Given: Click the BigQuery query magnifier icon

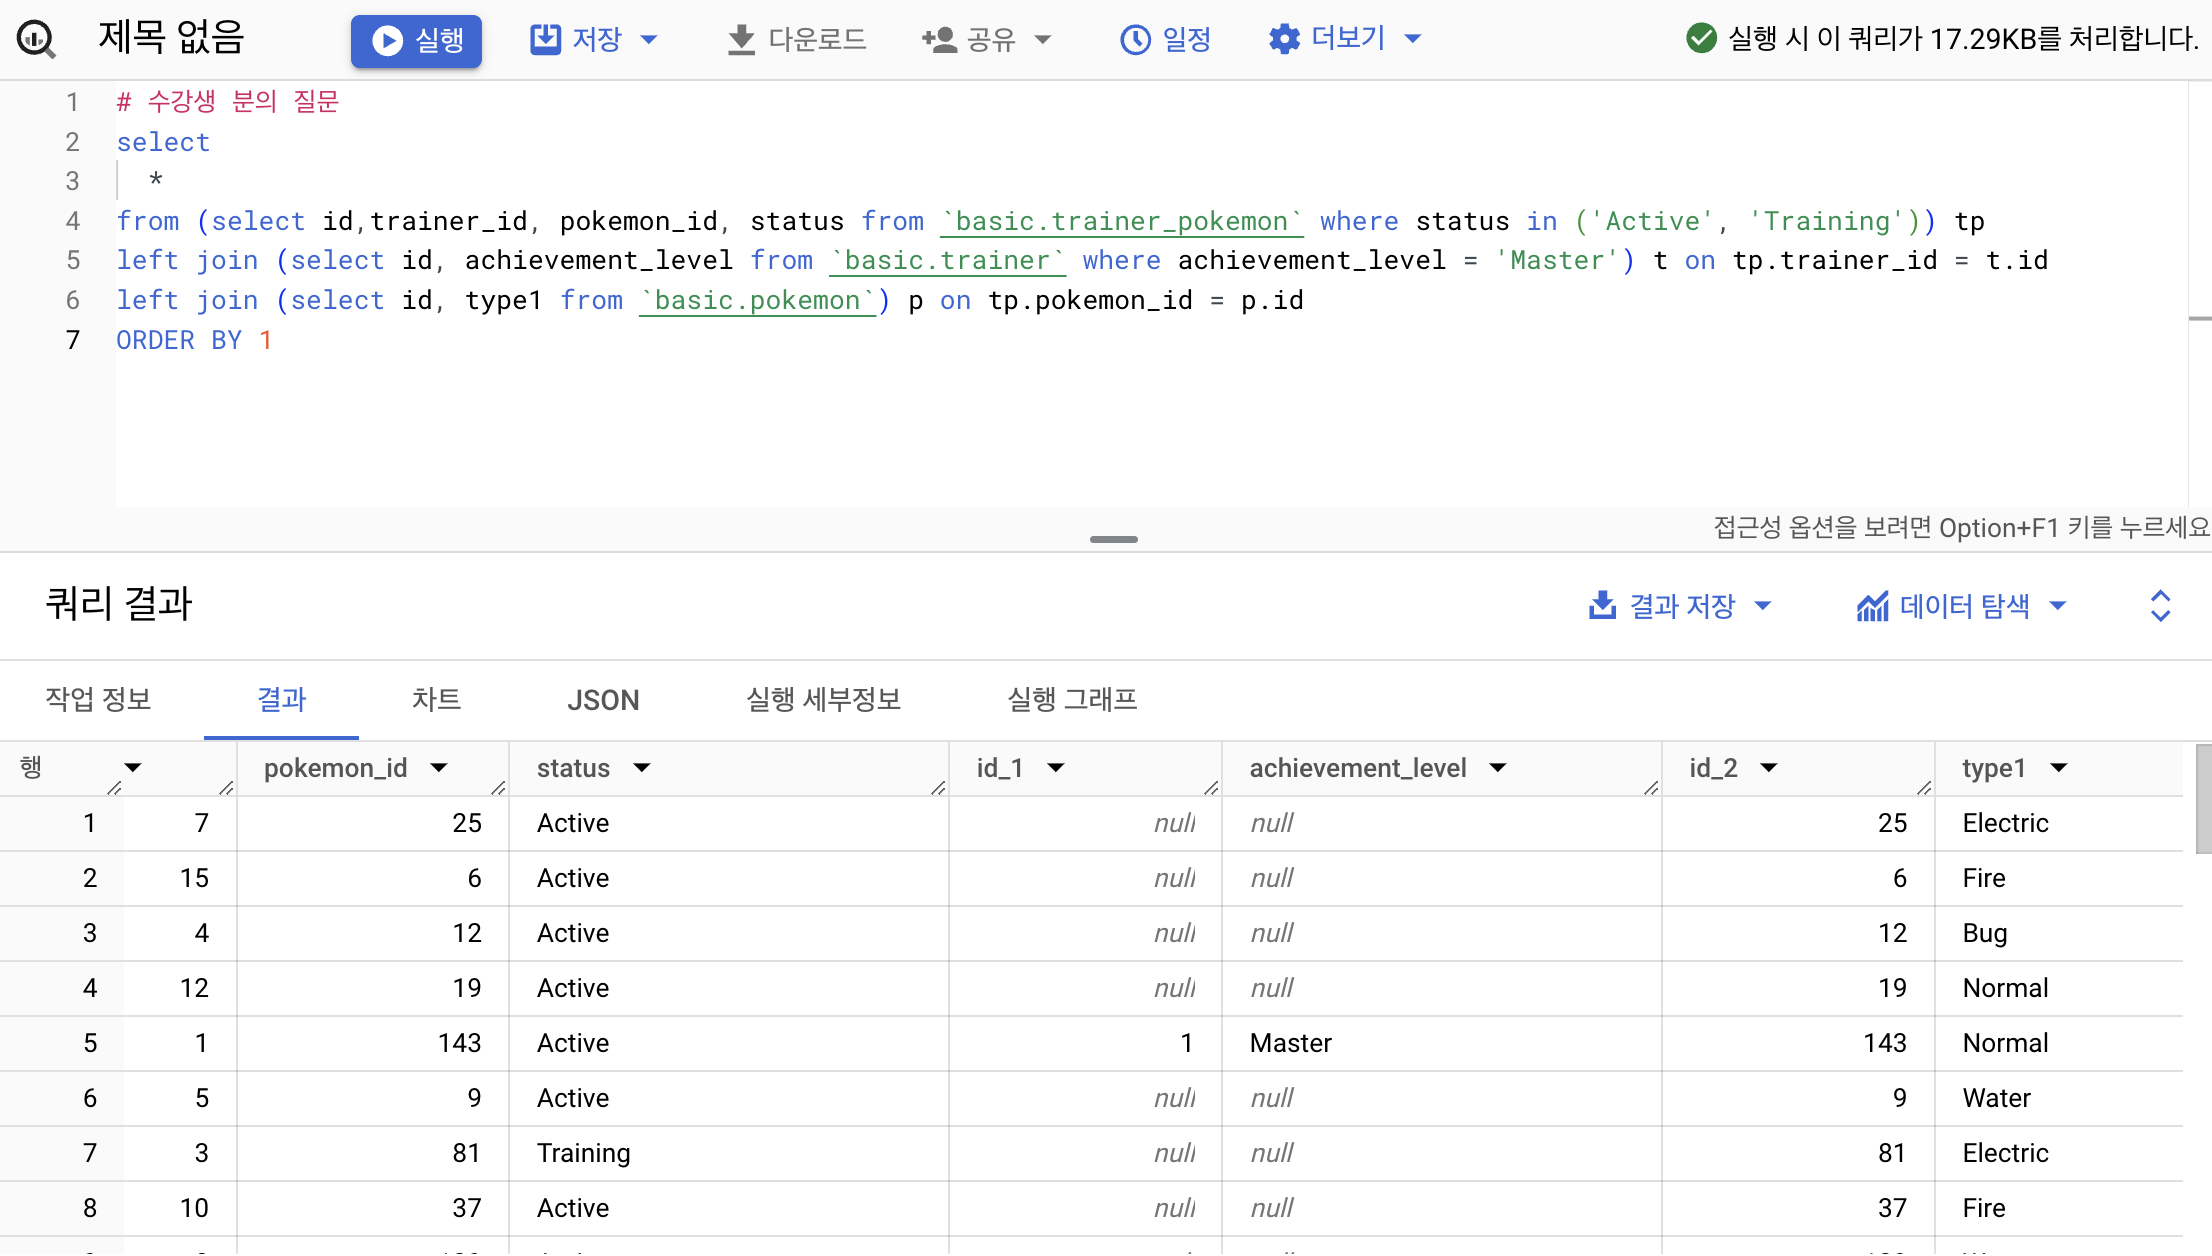Looking at the screenshot, I should pyautogui.click(x=36, y=39).
